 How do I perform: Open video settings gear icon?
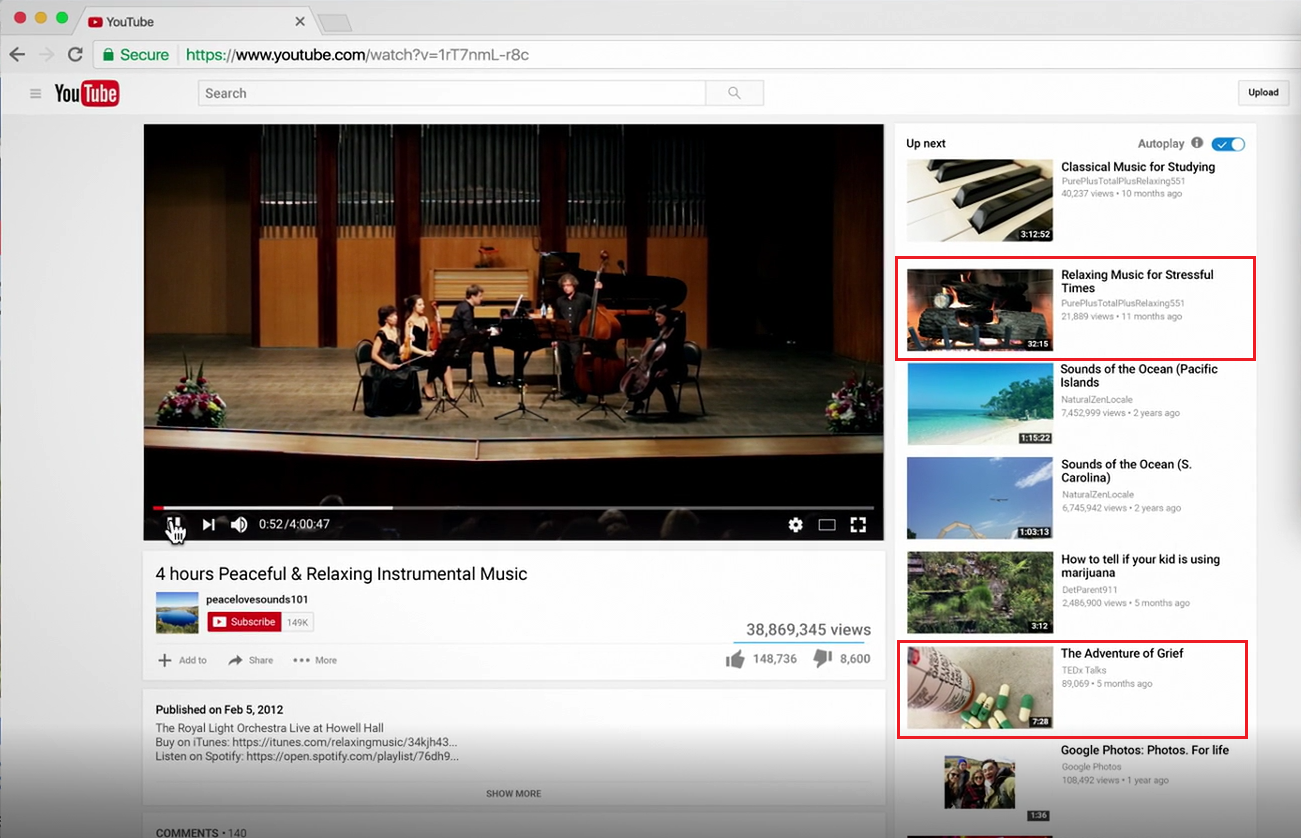(x=795, y=525)
